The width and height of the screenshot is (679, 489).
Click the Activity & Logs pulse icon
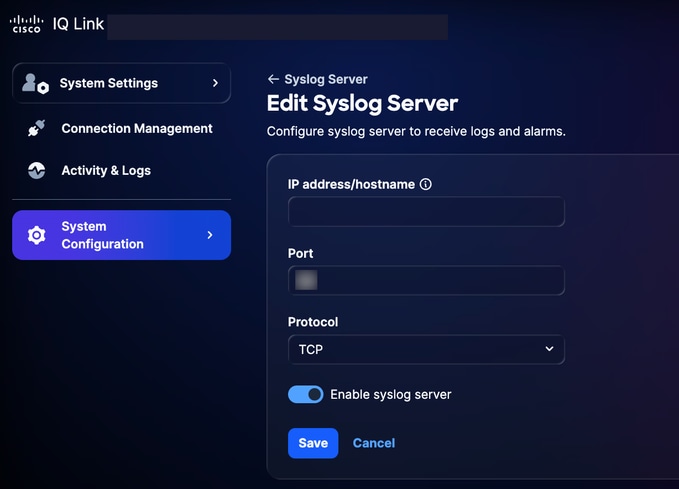tap(36, 170)
